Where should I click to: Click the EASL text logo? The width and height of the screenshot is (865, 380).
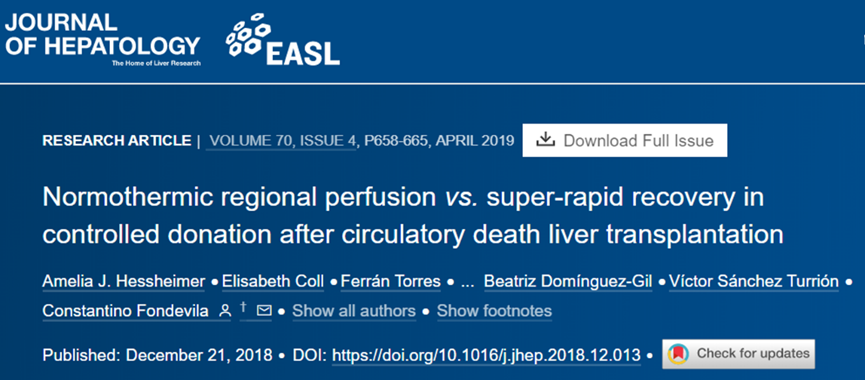coord(303,52)
